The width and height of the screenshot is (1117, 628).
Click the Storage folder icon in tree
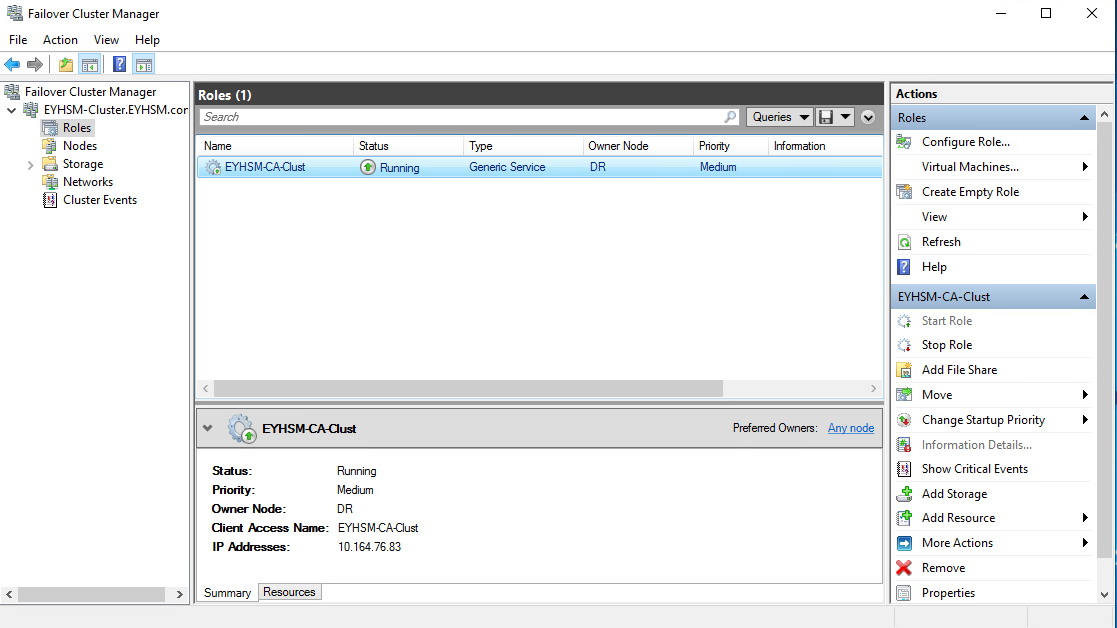click(50, 164)
